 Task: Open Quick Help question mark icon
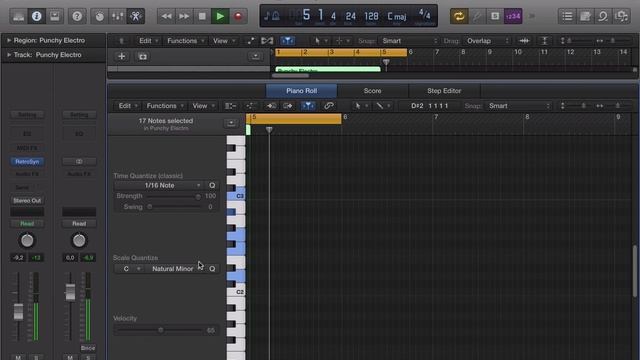coord(77,16)
